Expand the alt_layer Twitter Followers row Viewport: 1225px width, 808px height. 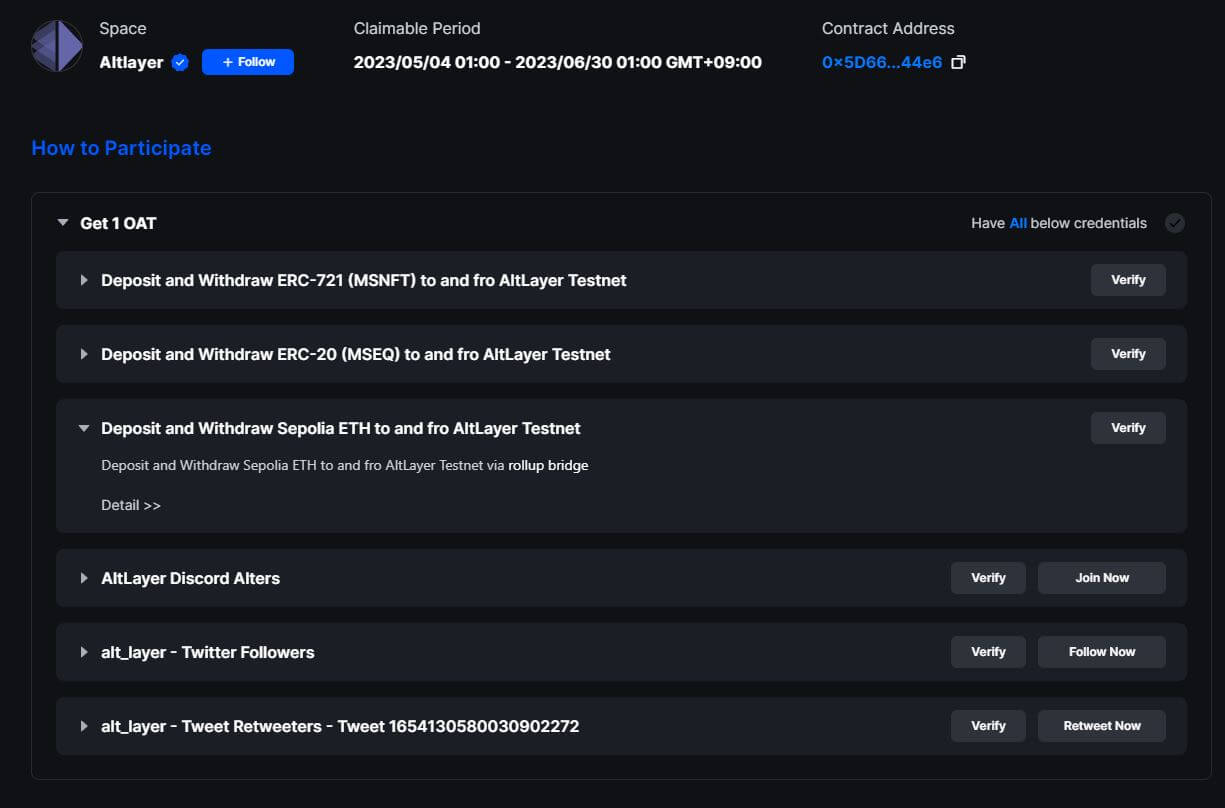(x=85, y=652)
